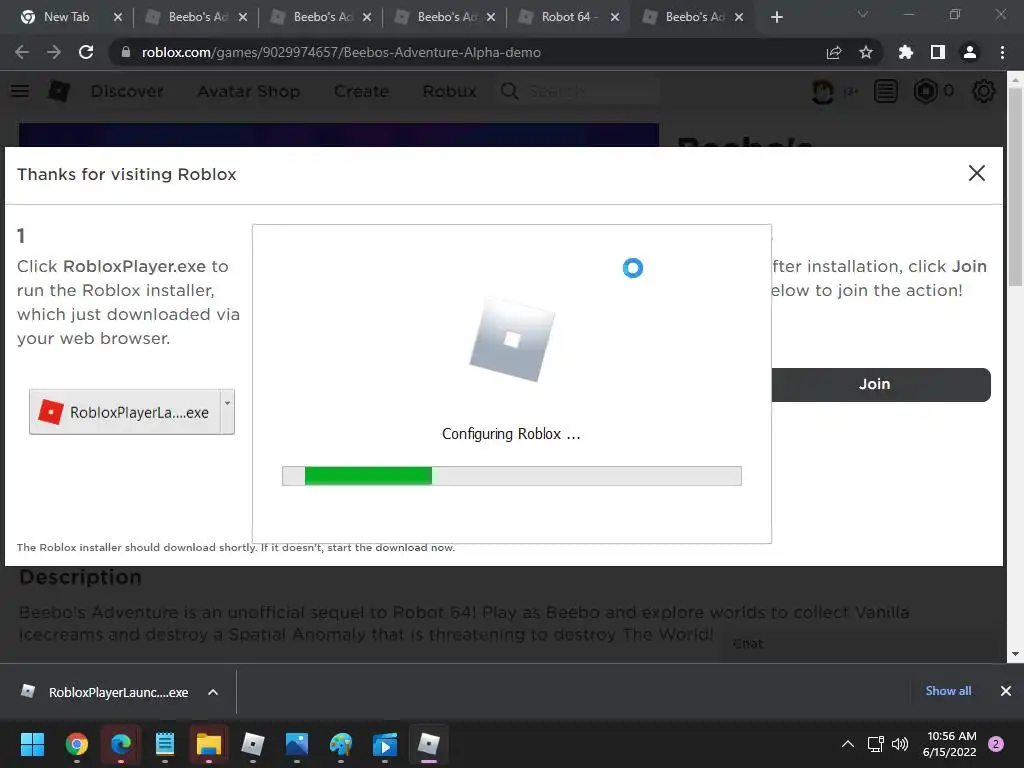
Task: Open the network tray icon
Action: (x=875, y=744)
